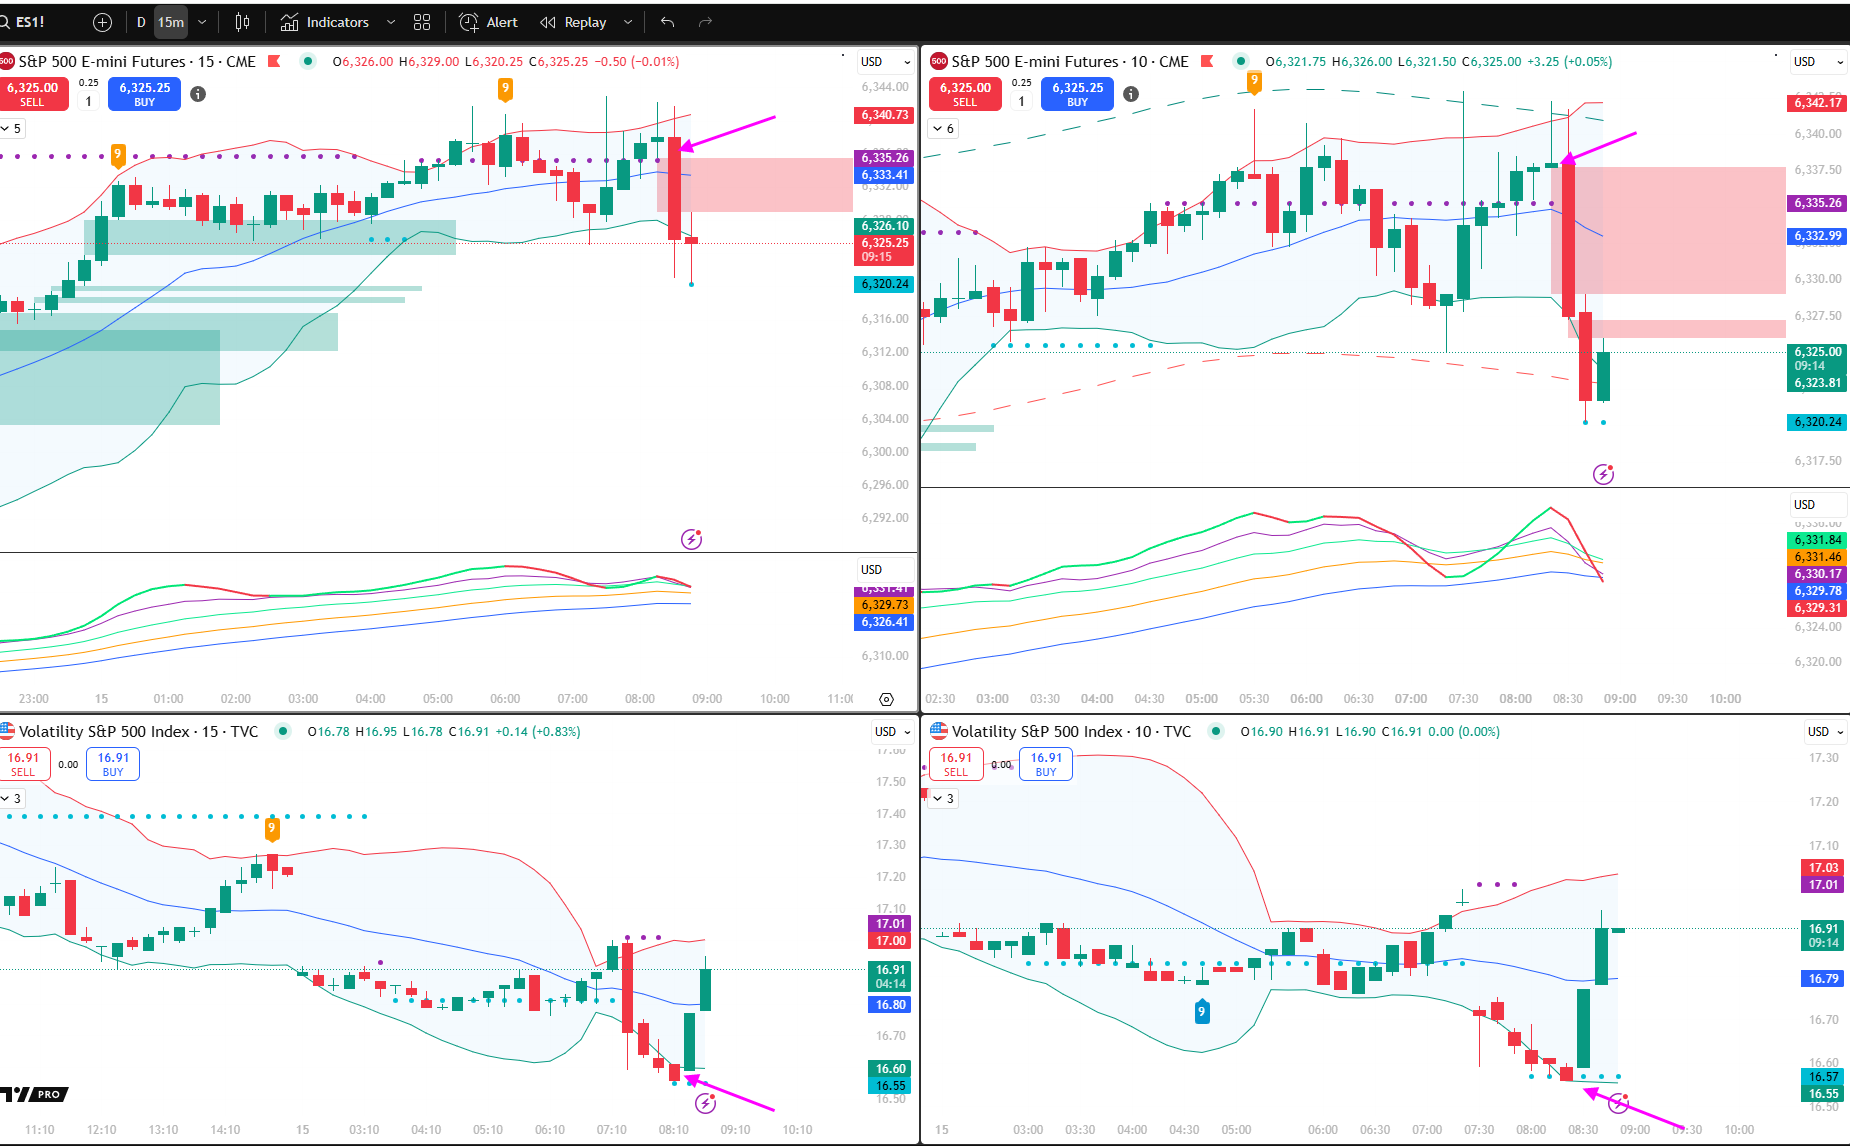Click orange 9 marker on VIX 15 chart
The width and height of the screenshot is (1850, 1146).
pyautogui.click(x=271, y=829)
